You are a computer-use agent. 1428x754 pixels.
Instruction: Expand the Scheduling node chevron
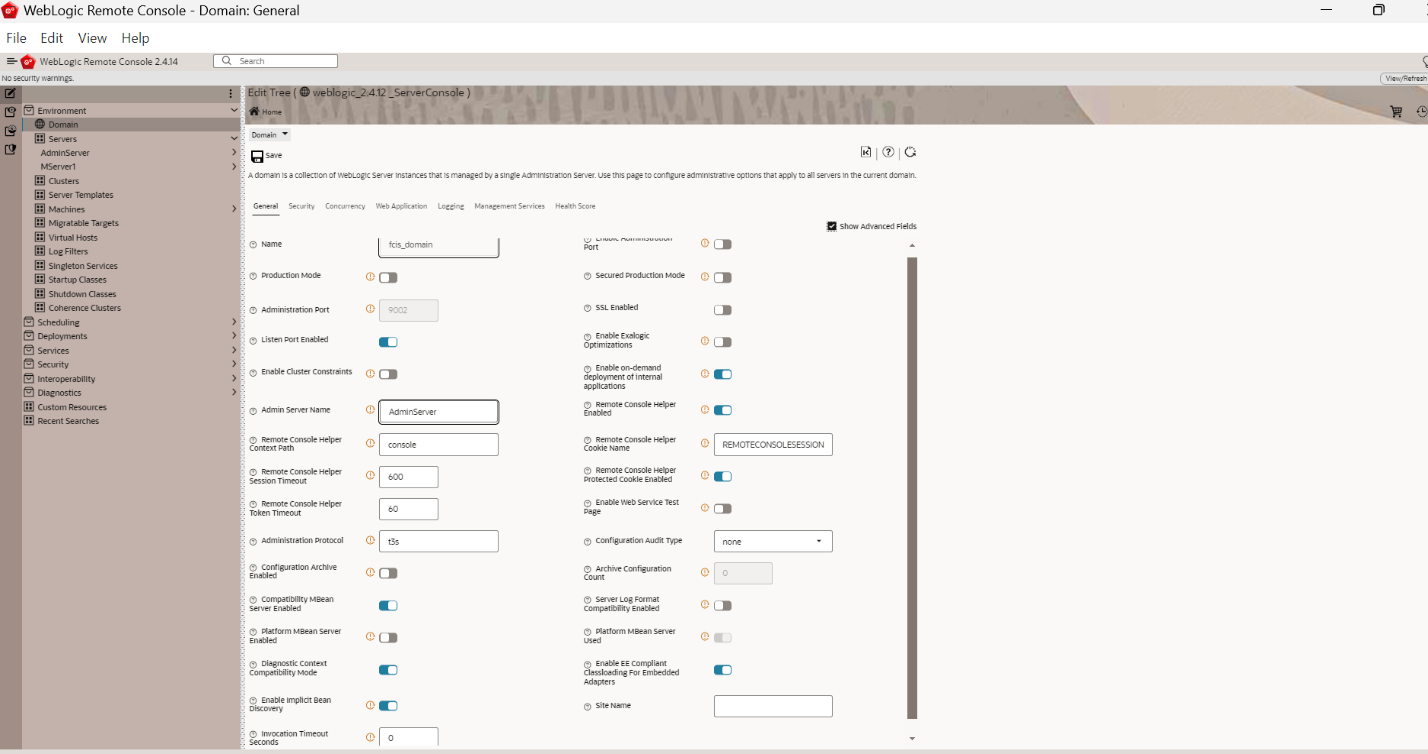(234, 322)
